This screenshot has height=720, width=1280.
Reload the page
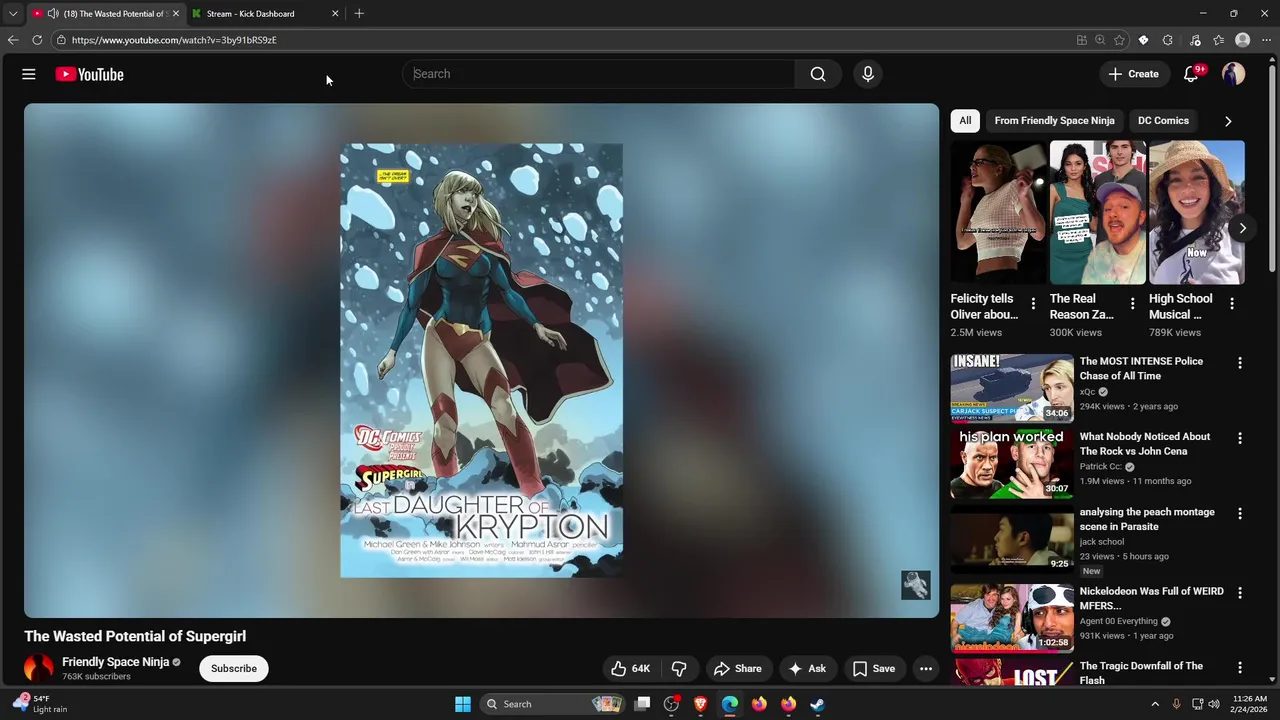[x=37, y=40]
